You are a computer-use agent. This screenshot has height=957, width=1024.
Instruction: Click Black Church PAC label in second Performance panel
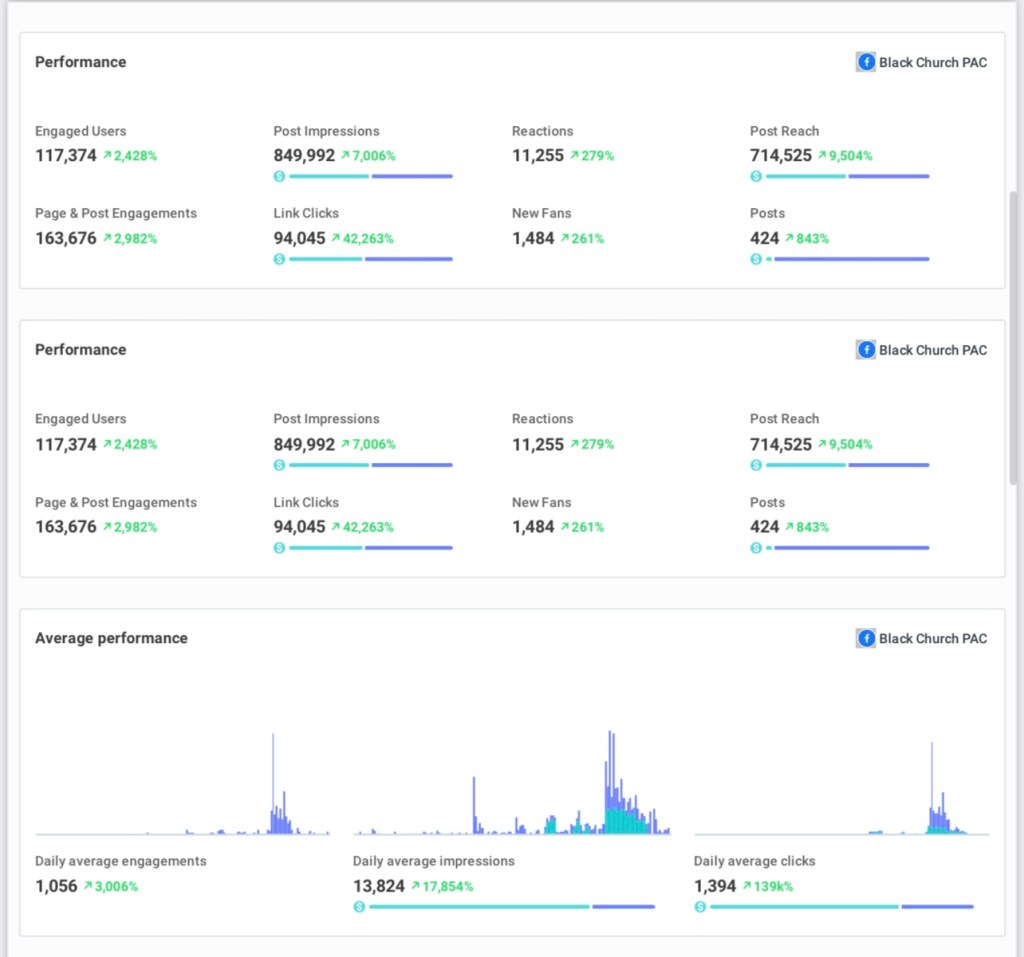click(932, 350)
